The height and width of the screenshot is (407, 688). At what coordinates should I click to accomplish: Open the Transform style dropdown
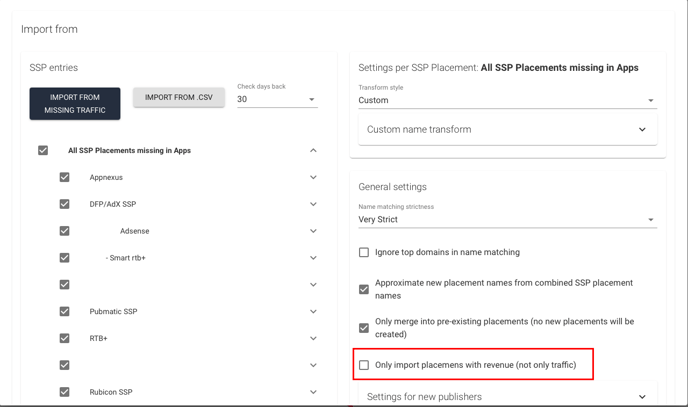click(x=508, y=100)
